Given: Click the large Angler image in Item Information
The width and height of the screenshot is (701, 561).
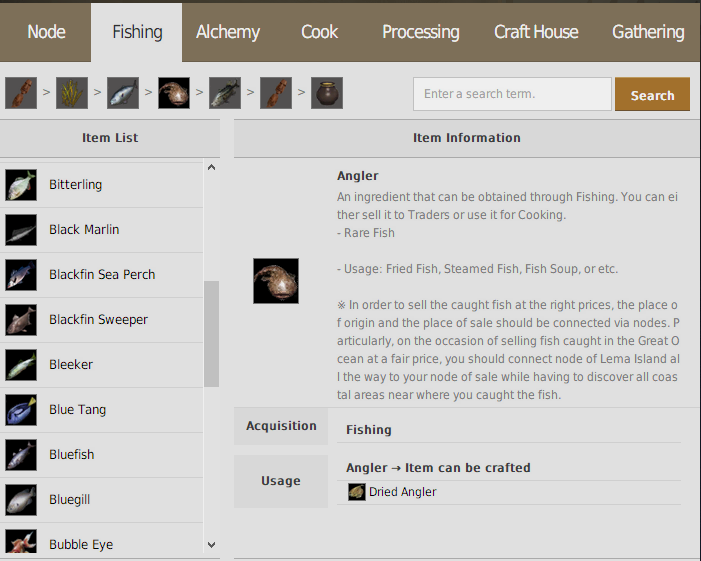Looking at the screenshot, I should pos(276,281).
